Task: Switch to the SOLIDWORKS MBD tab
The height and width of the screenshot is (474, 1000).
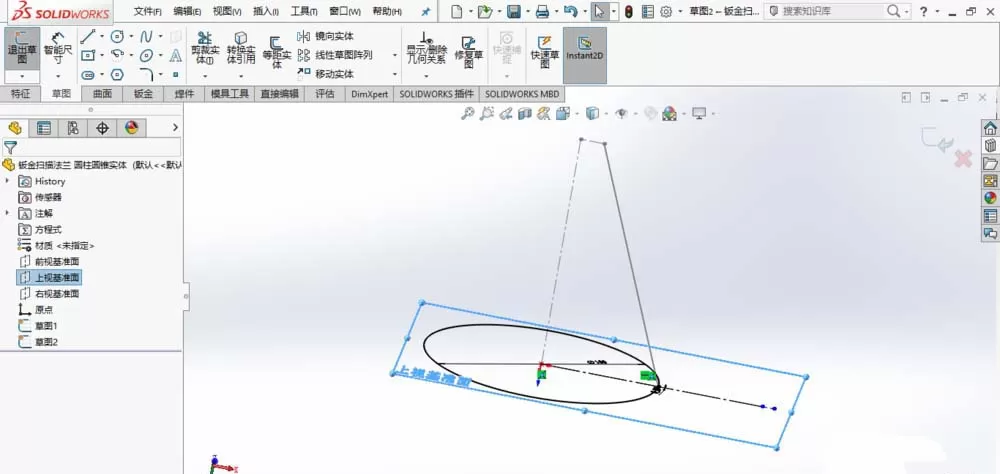Action: click(x=522, y=94)
